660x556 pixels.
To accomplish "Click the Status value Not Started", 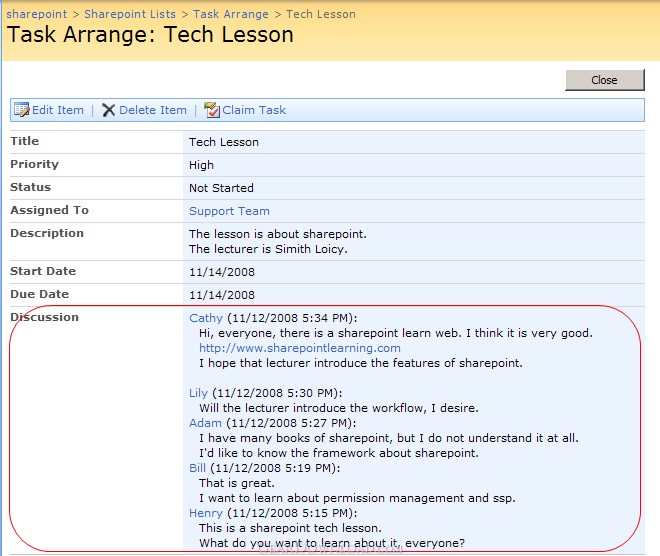I will [221, 188].
